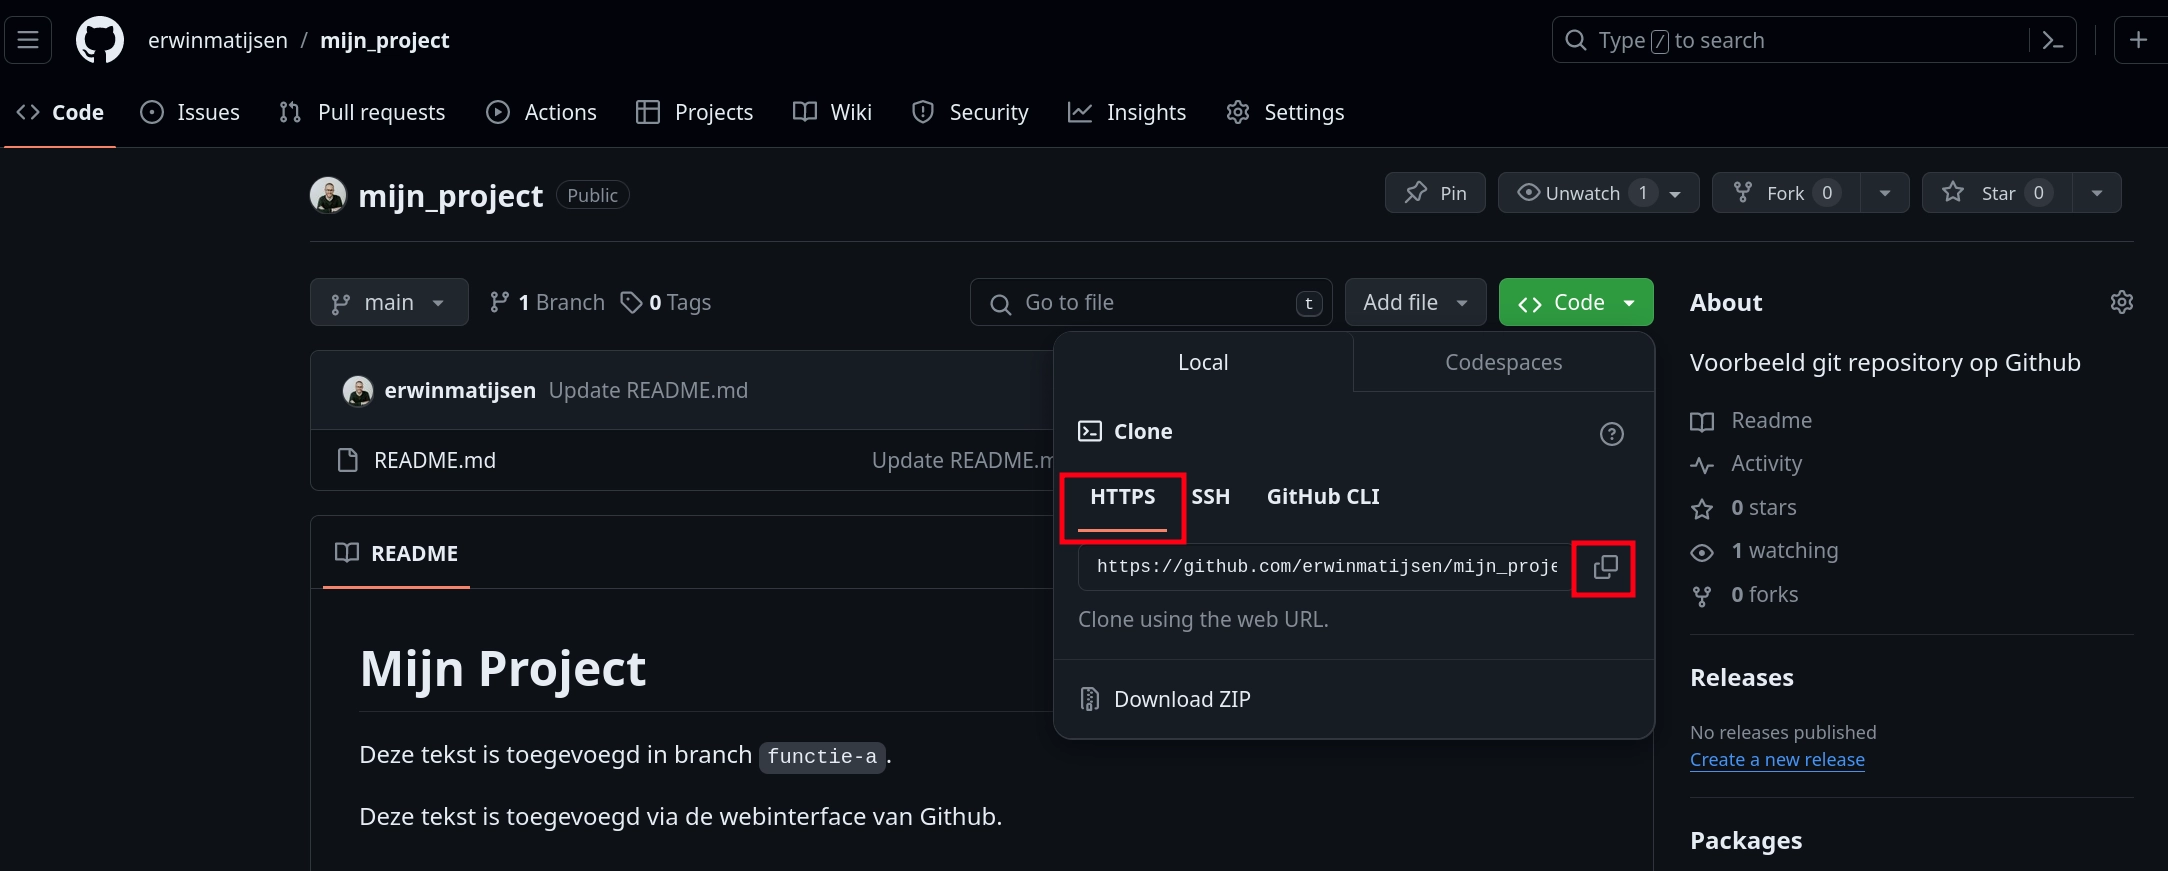Open the Activity link in About
The height and width of the screenshot is (871, 2168).
1746,464
